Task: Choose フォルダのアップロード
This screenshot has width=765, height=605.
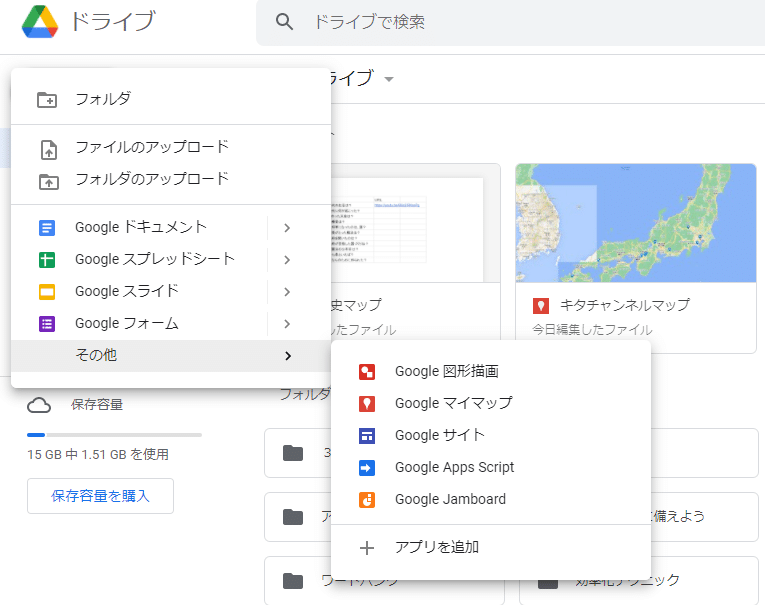Action: click(171, 180)
